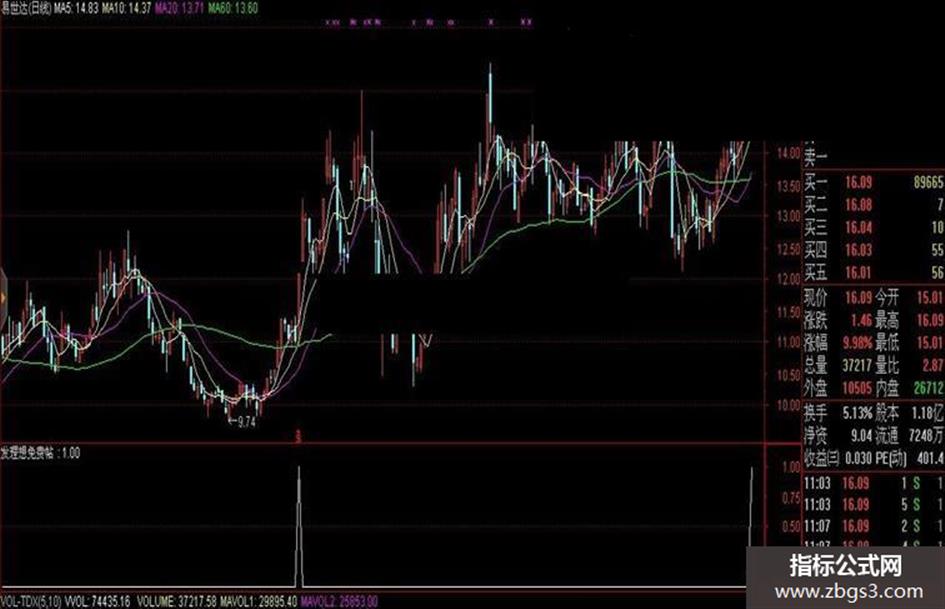The height and width of the screenshot is (609, 945).
Task: Click the PE(动) value 401.4
Action: pos(930,458)
